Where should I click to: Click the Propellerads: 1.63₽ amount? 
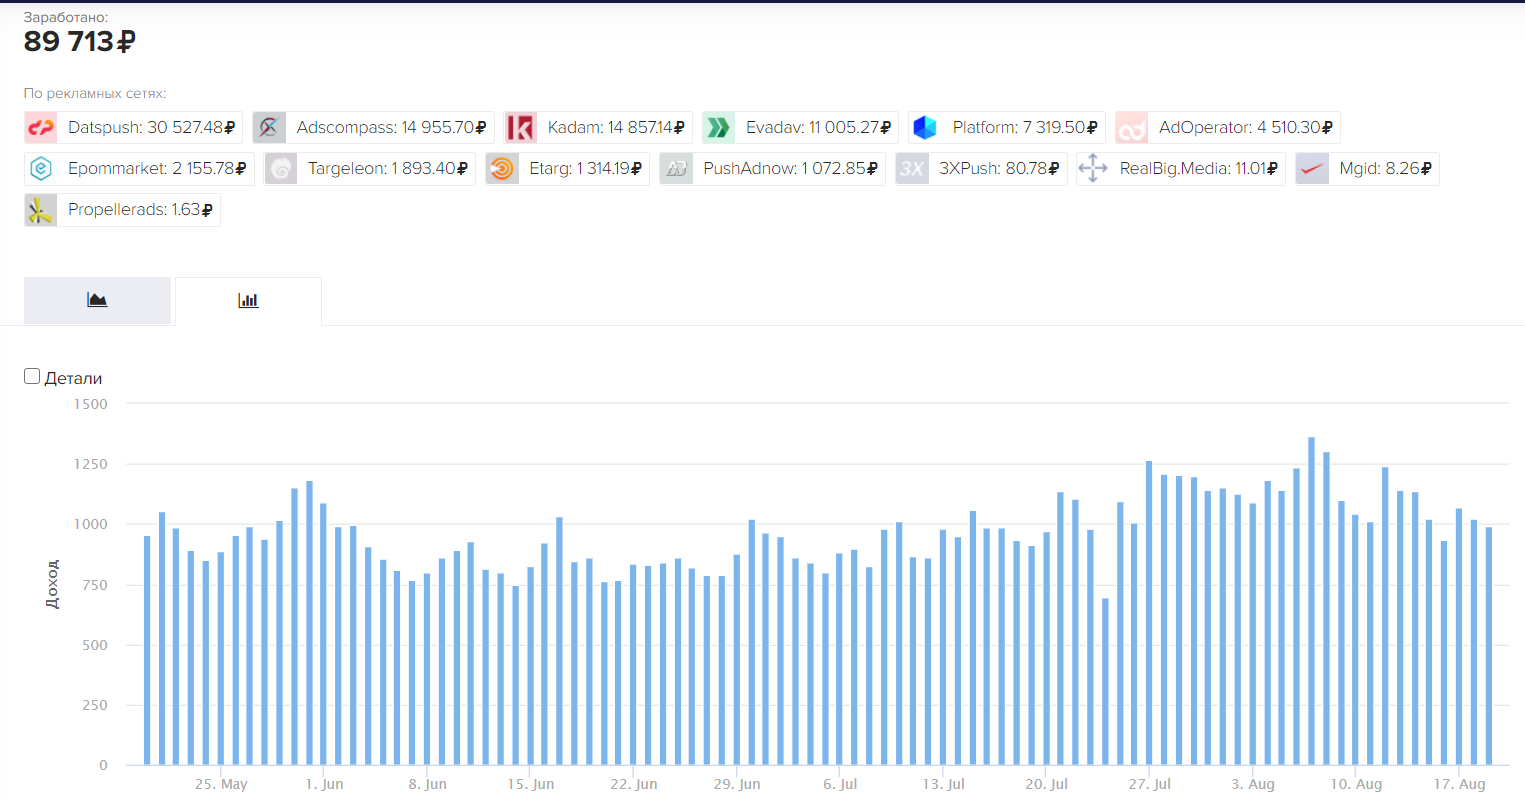point(140,210)
